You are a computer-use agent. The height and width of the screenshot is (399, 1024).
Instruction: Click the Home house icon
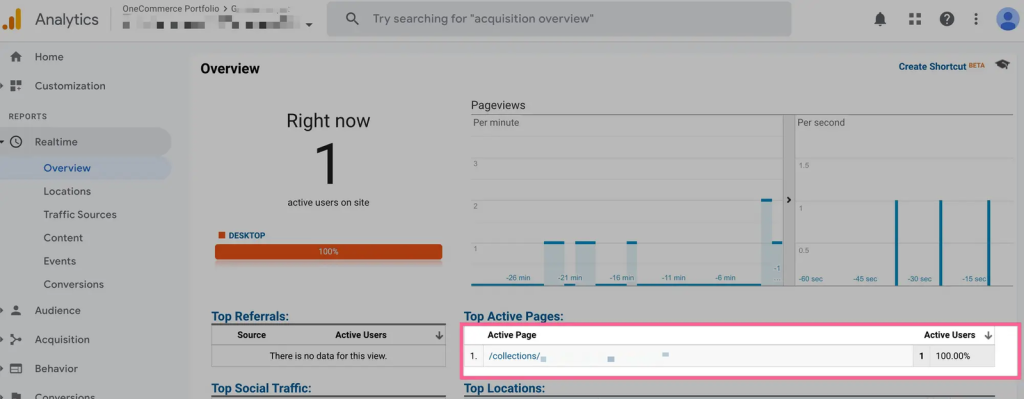point(16,57)
